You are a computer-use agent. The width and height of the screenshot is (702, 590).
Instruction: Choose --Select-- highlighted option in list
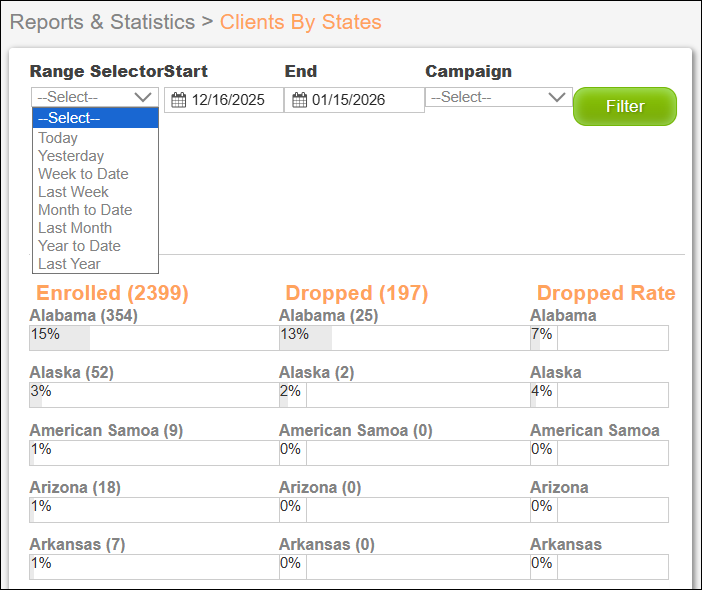coord(95,118)
